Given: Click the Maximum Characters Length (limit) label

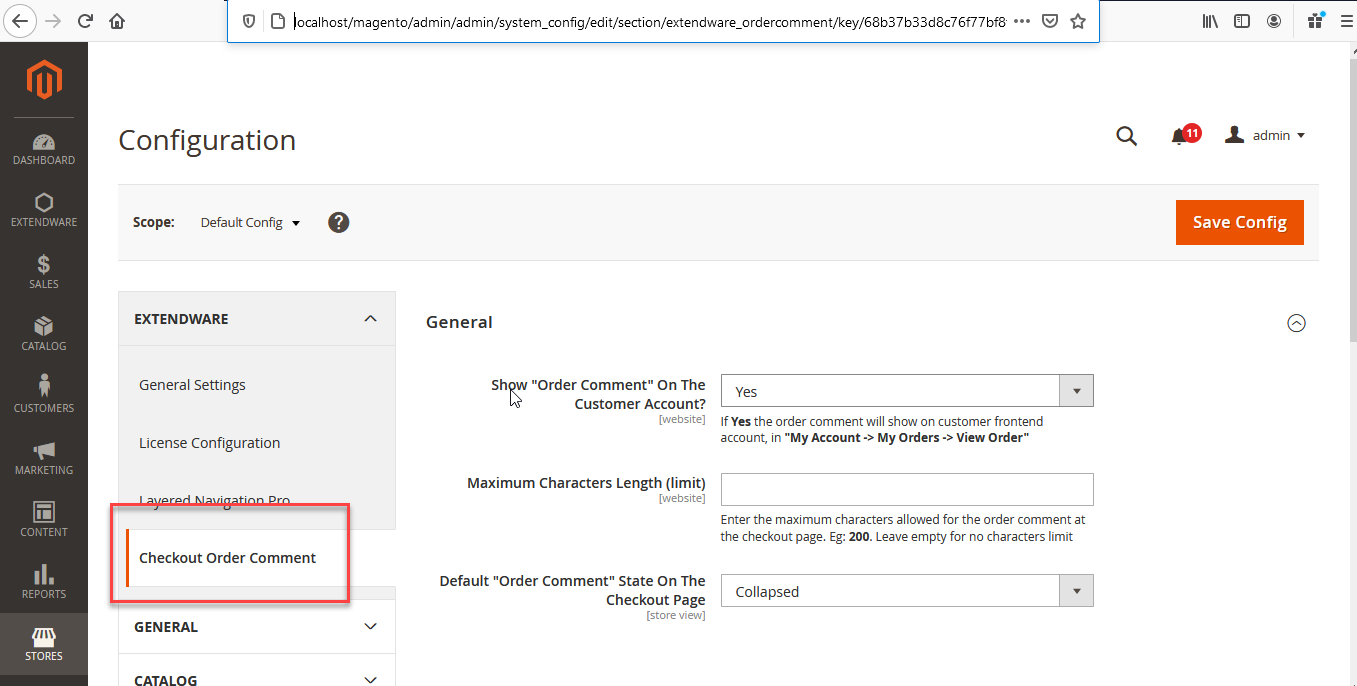Looking at the screenshot, I should tap(586, 483).
